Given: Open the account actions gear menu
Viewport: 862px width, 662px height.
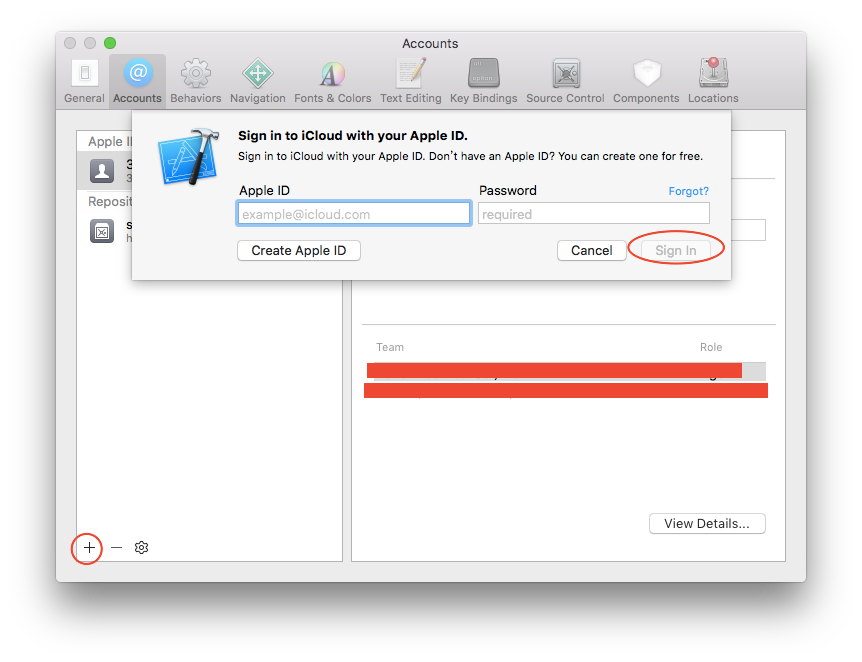Looking at the screenshot, I should (x=141, y=548).
